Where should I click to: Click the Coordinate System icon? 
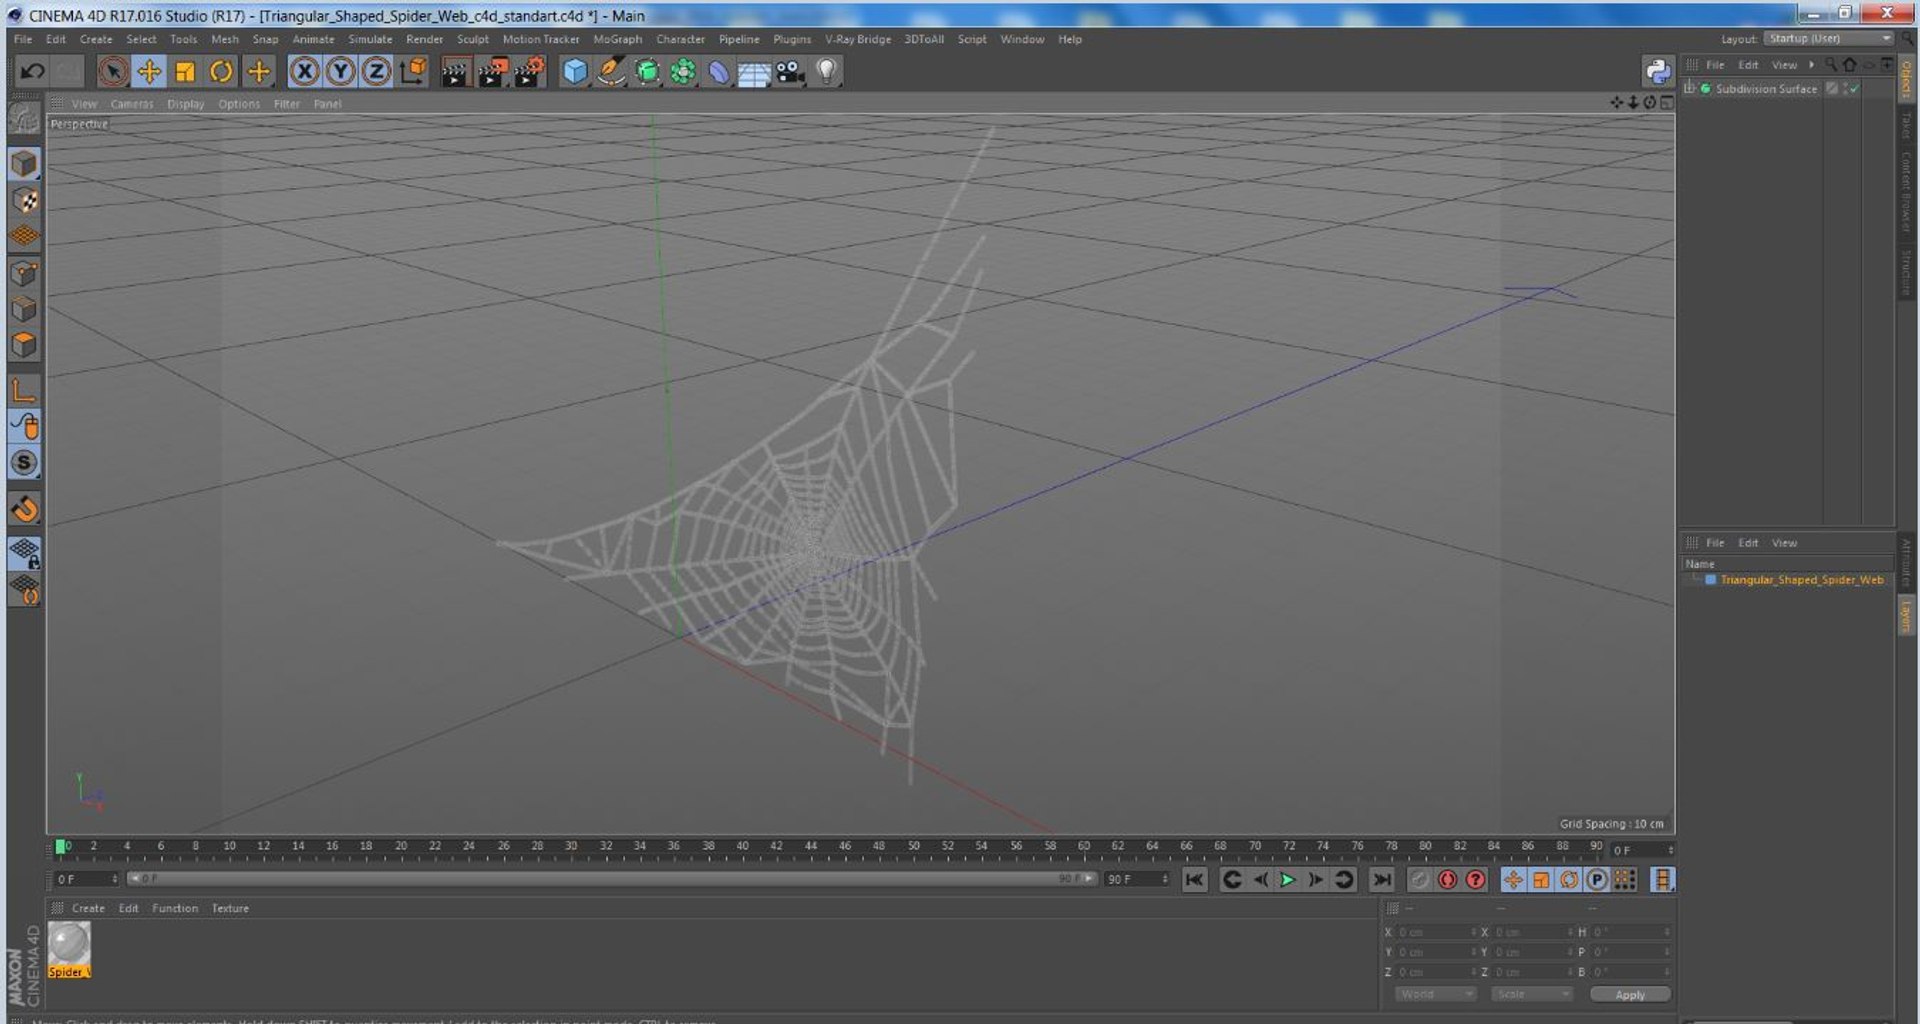click(413, 71)
